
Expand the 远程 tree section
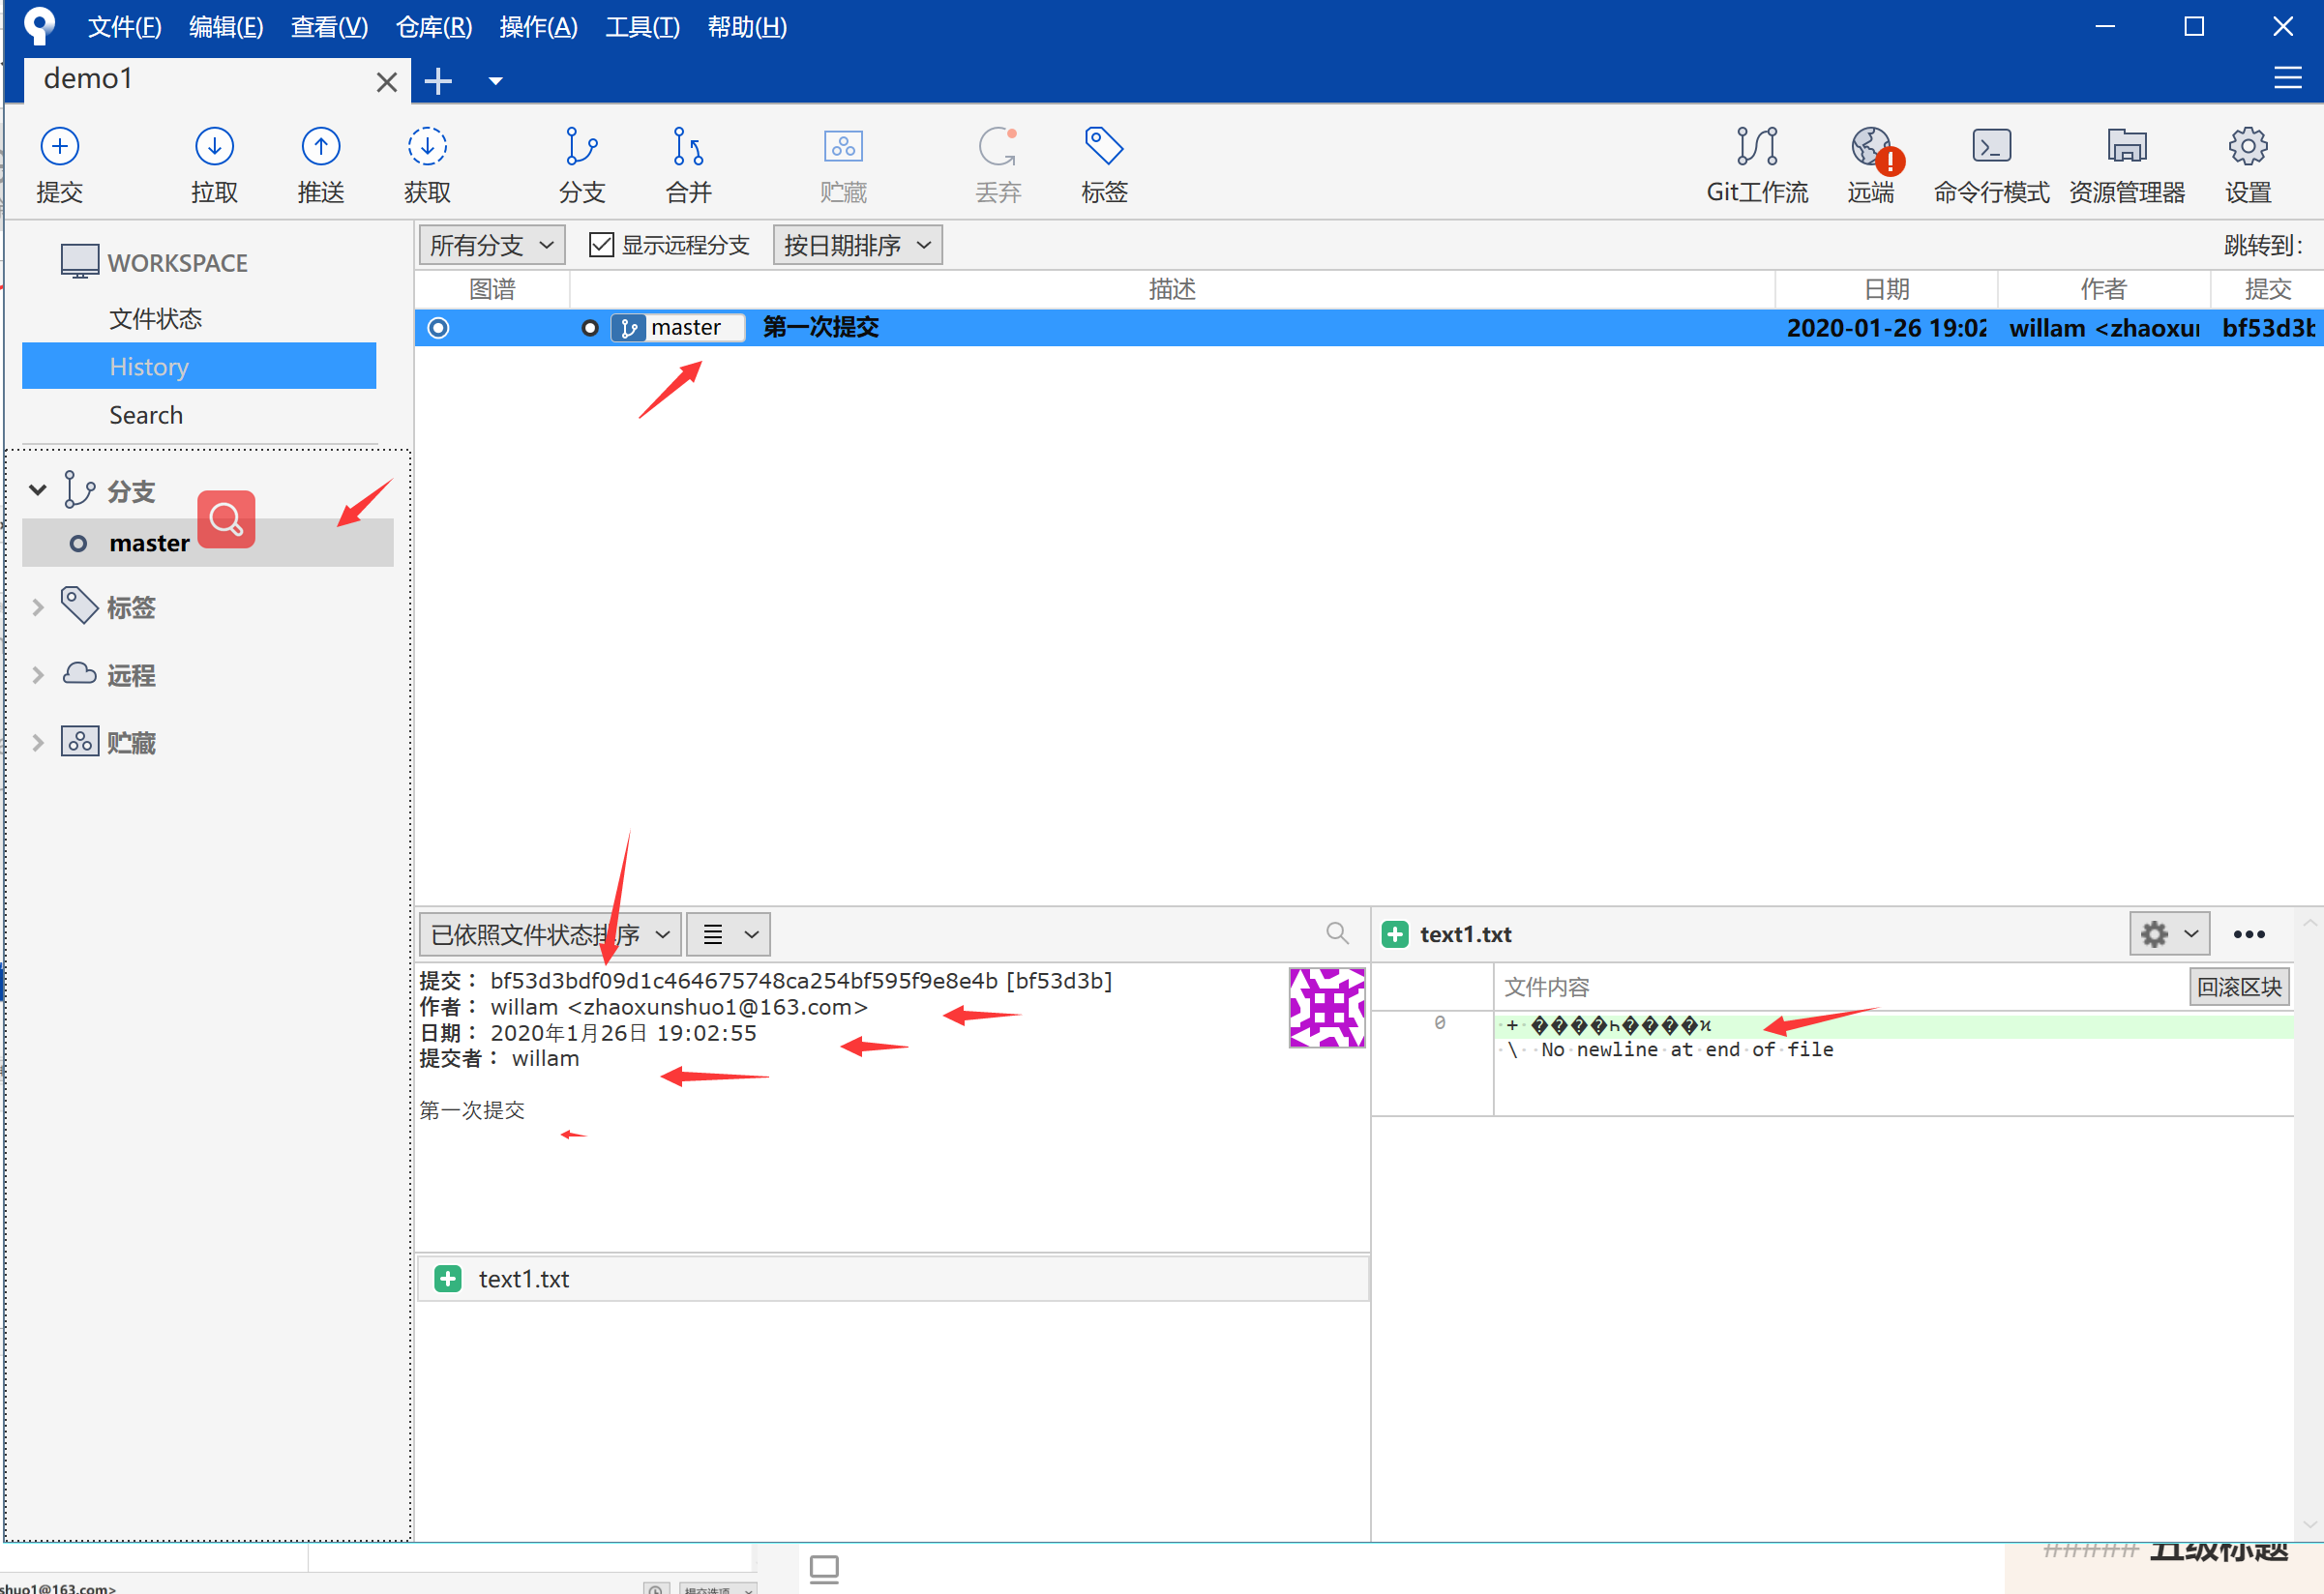coord(38,675)
